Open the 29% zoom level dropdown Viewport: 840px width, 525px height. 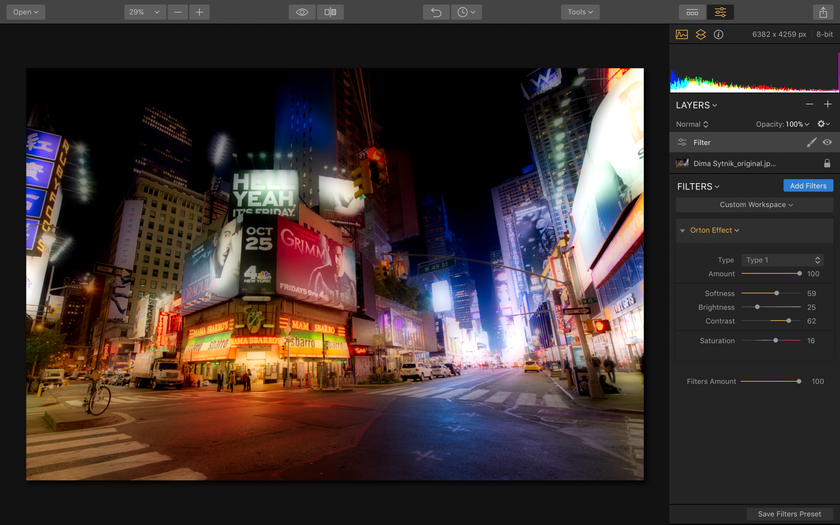pos(145,12)
